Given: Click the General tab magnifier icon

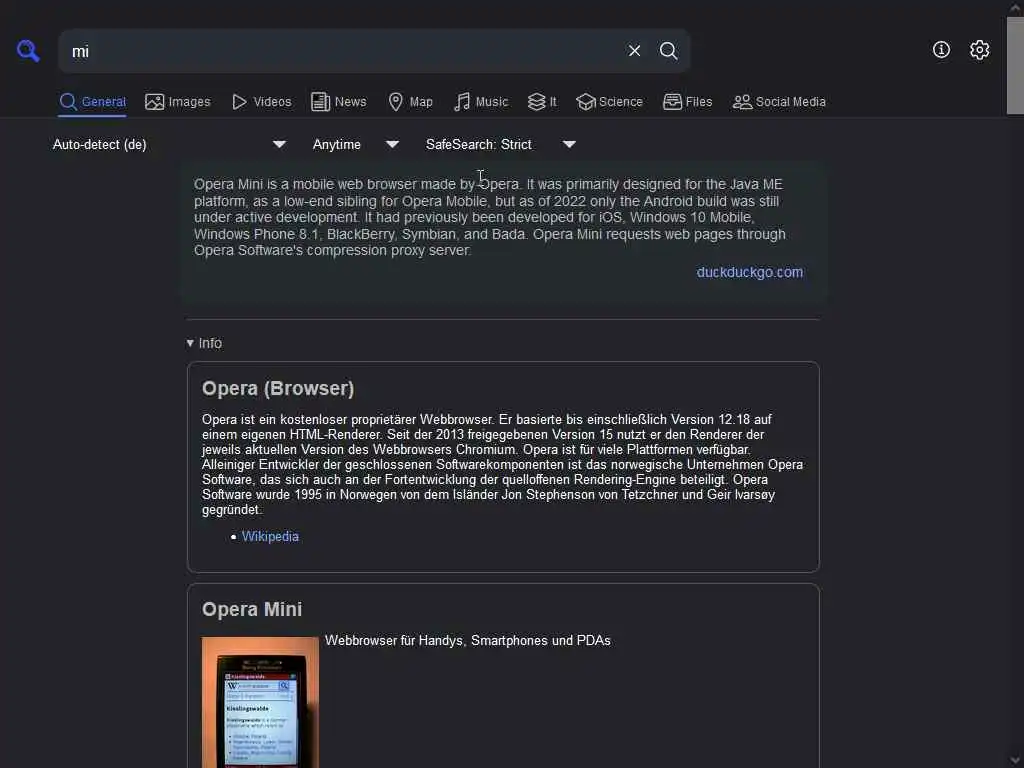Looking at the screenshot, I should [x=68, y=102].
